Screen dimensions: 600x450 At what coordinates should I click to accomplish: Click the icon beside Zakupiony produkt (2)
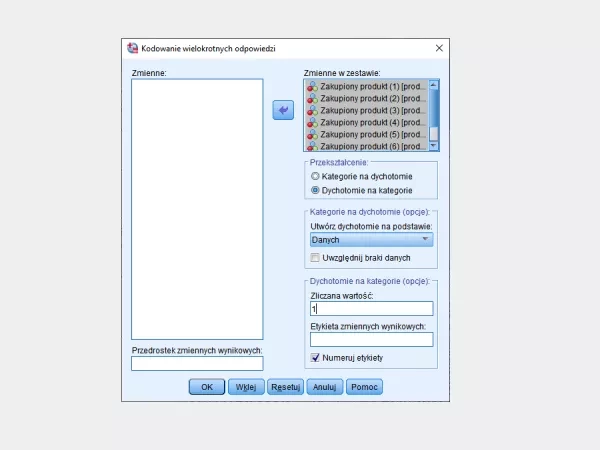click(312, 99)
